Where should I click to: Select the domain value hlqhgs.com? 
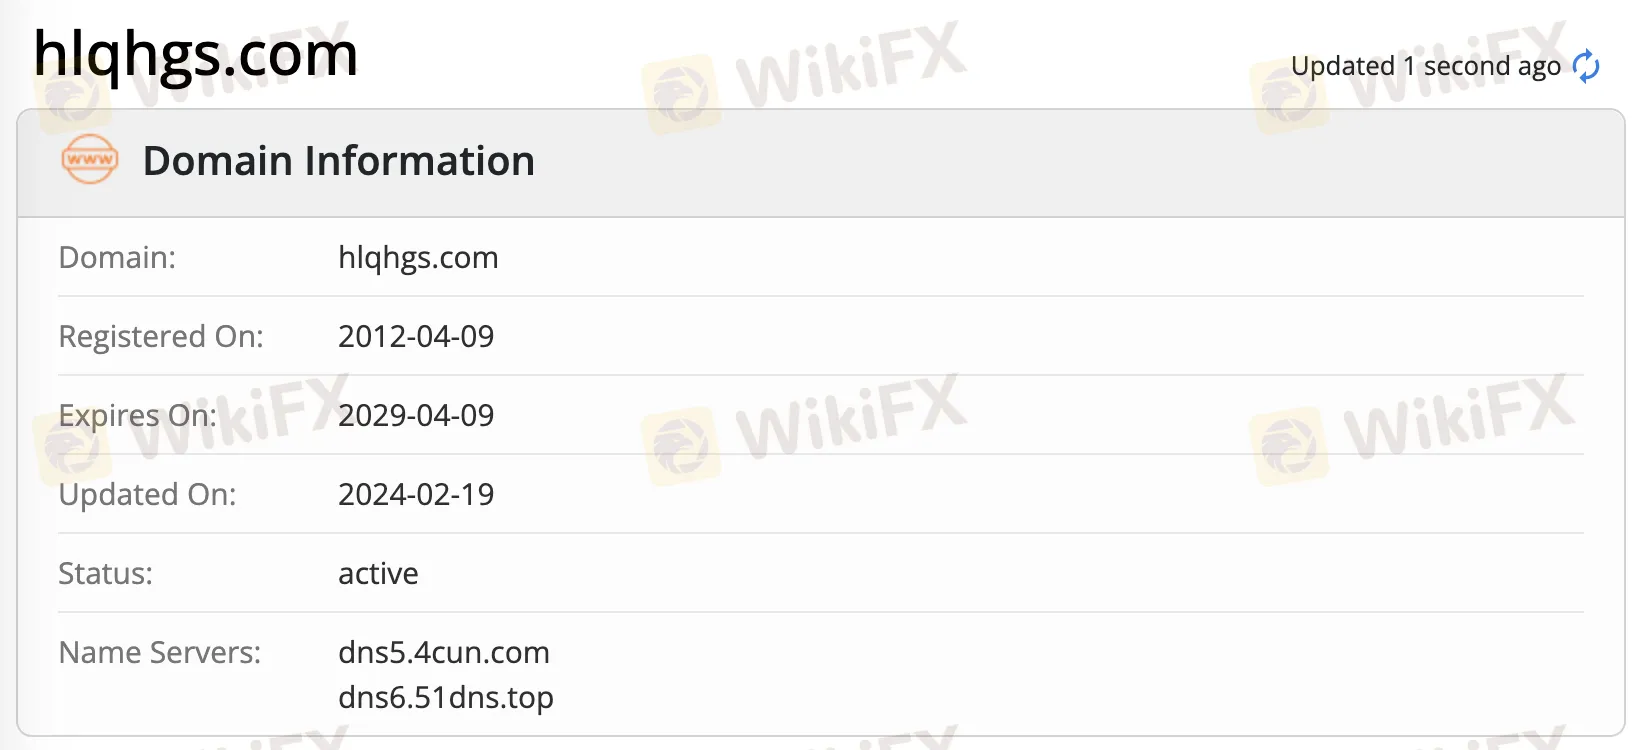point(418,258)
